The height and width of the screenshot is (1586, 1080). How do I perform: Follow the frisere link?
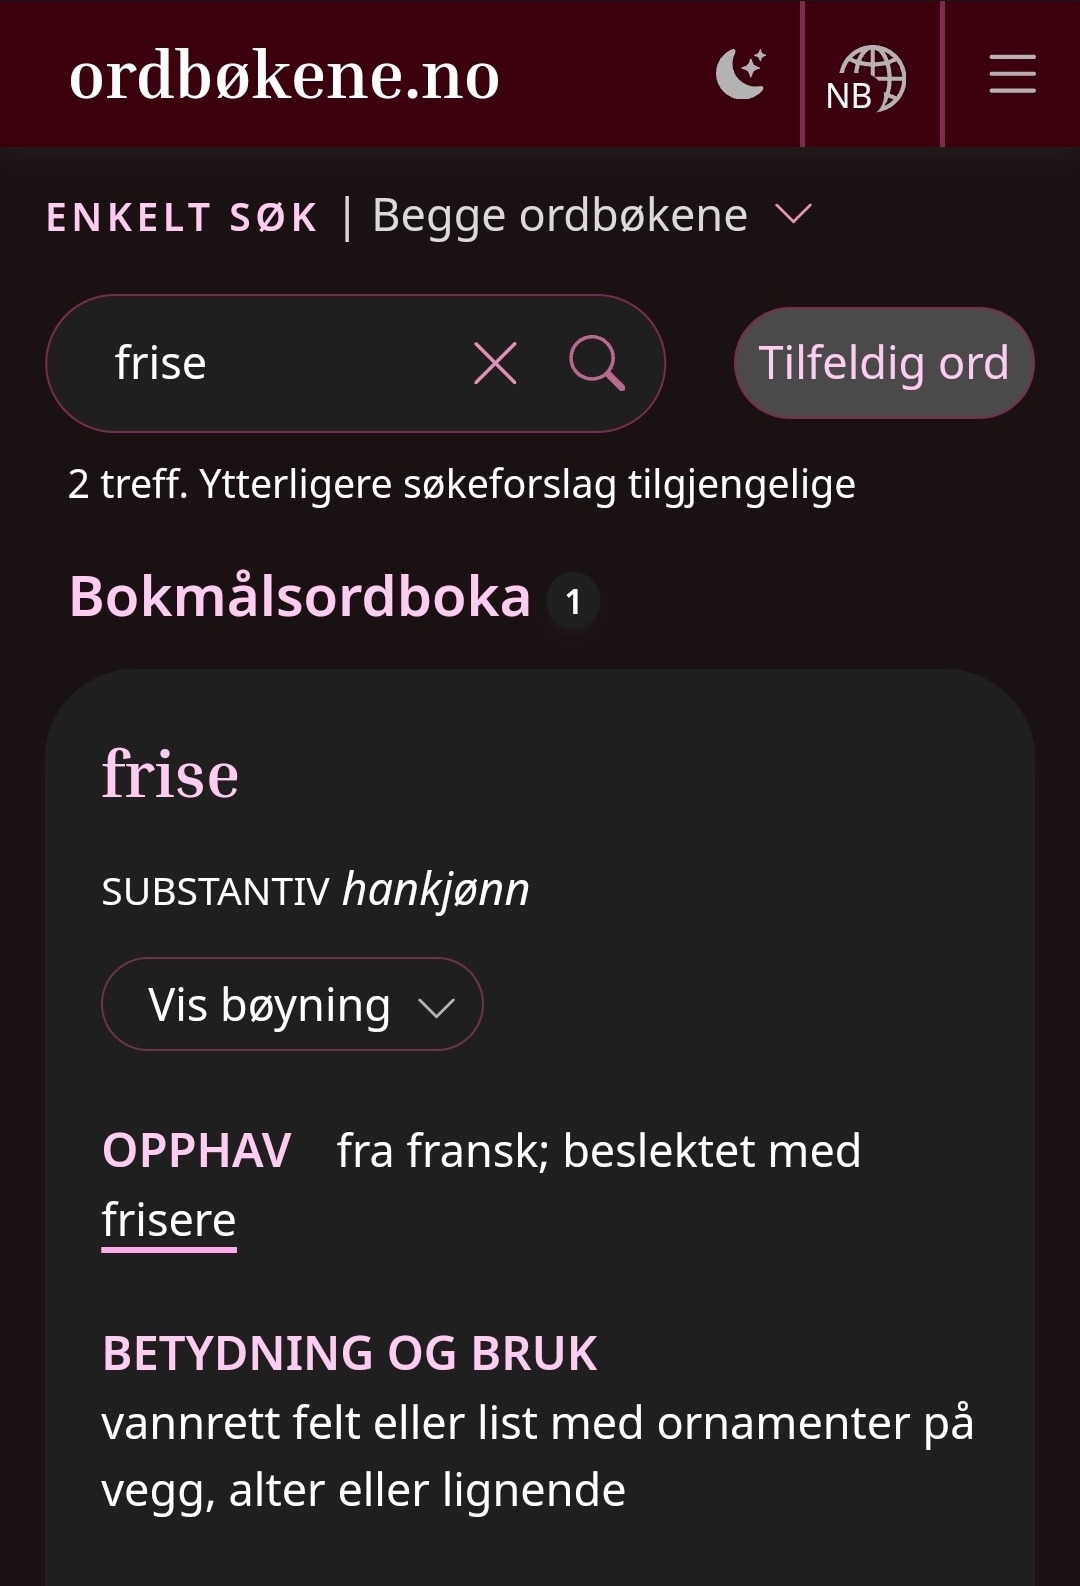(x=169, y=1221)
